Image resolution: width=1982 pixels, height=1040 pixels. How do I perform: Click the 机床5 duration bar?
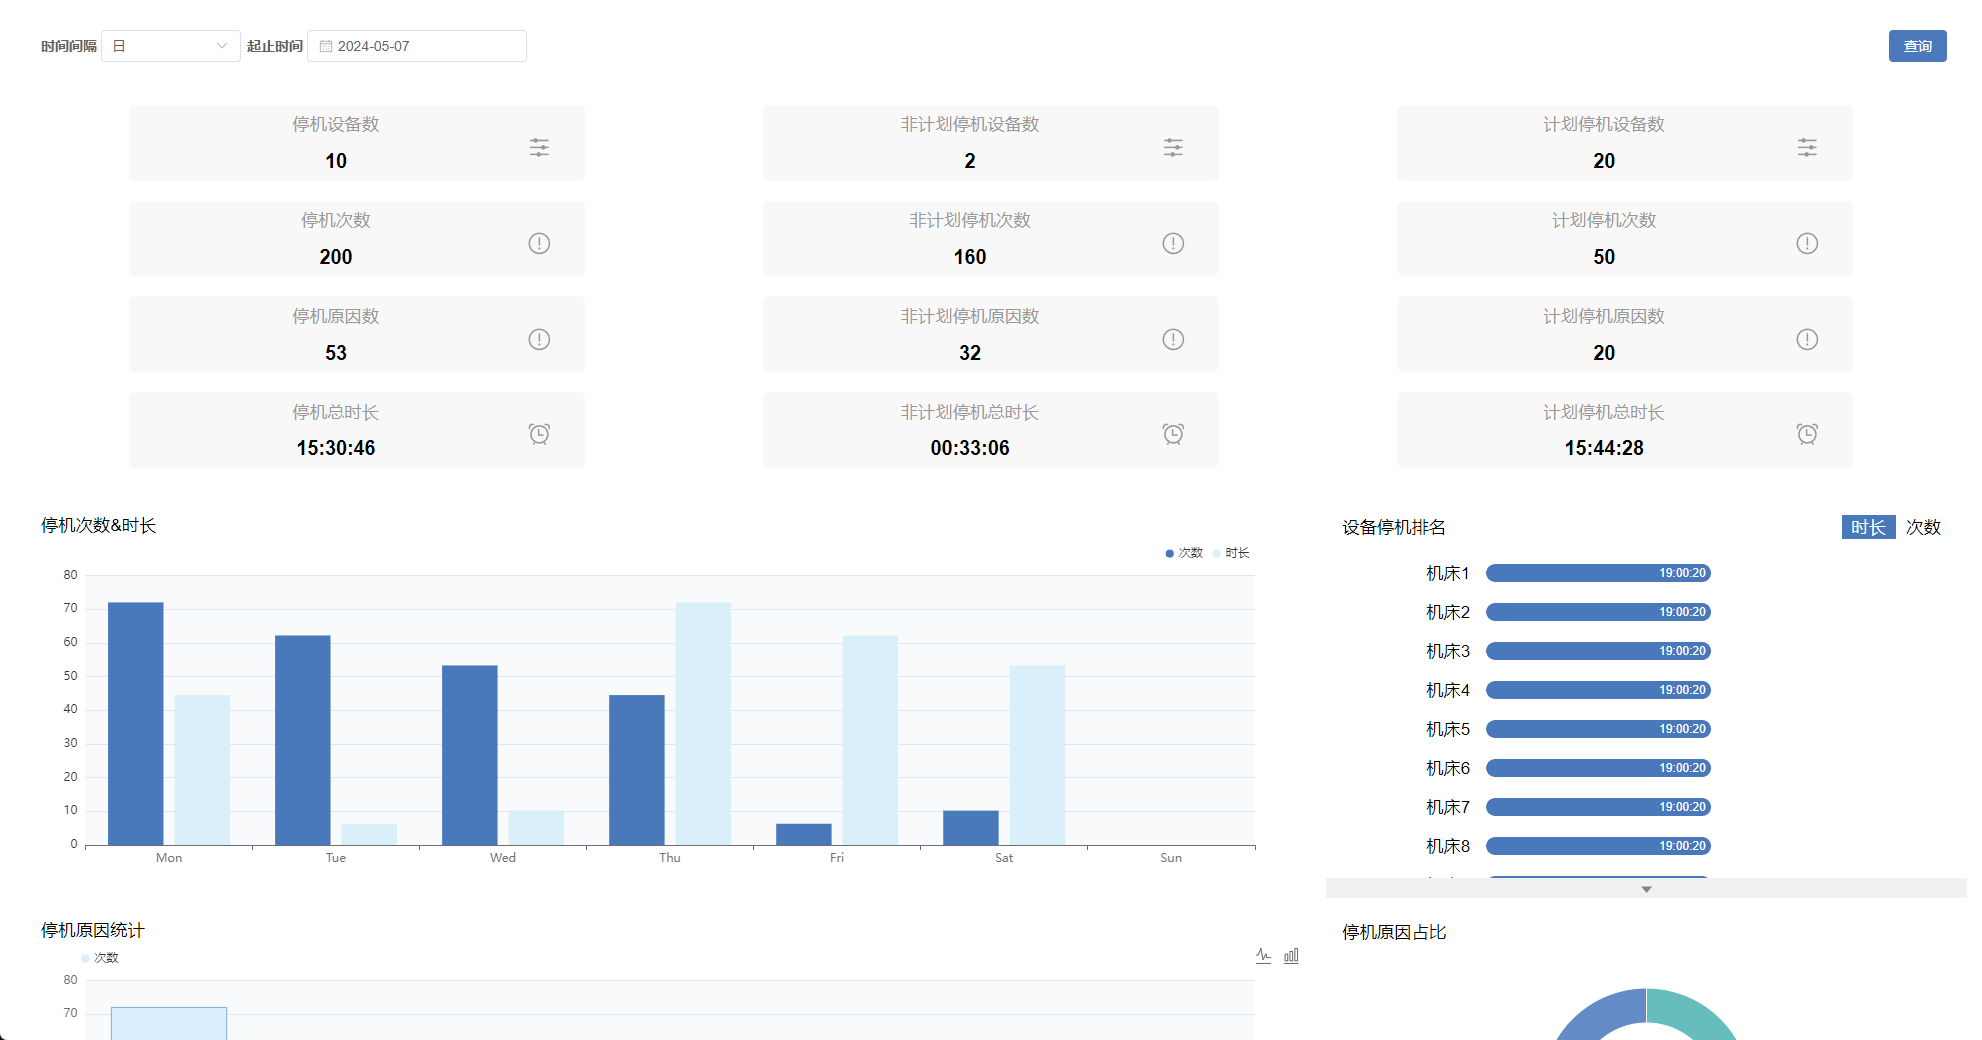(x=1598, y=729)
